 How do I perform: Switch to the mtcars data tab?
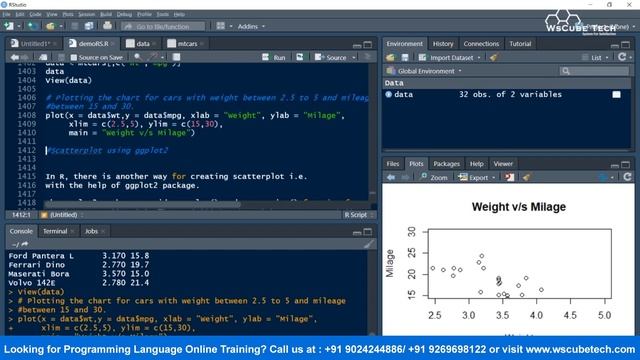point(187,43)
